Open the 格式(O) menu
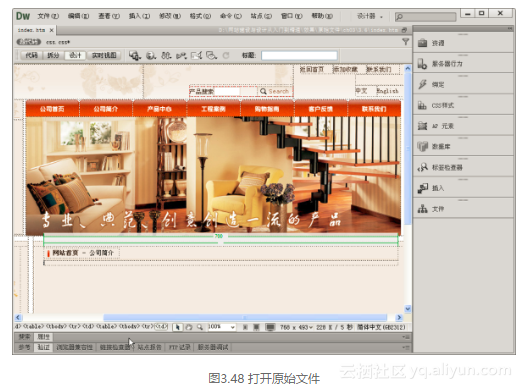The image size is (522, 390). [200, 16]
